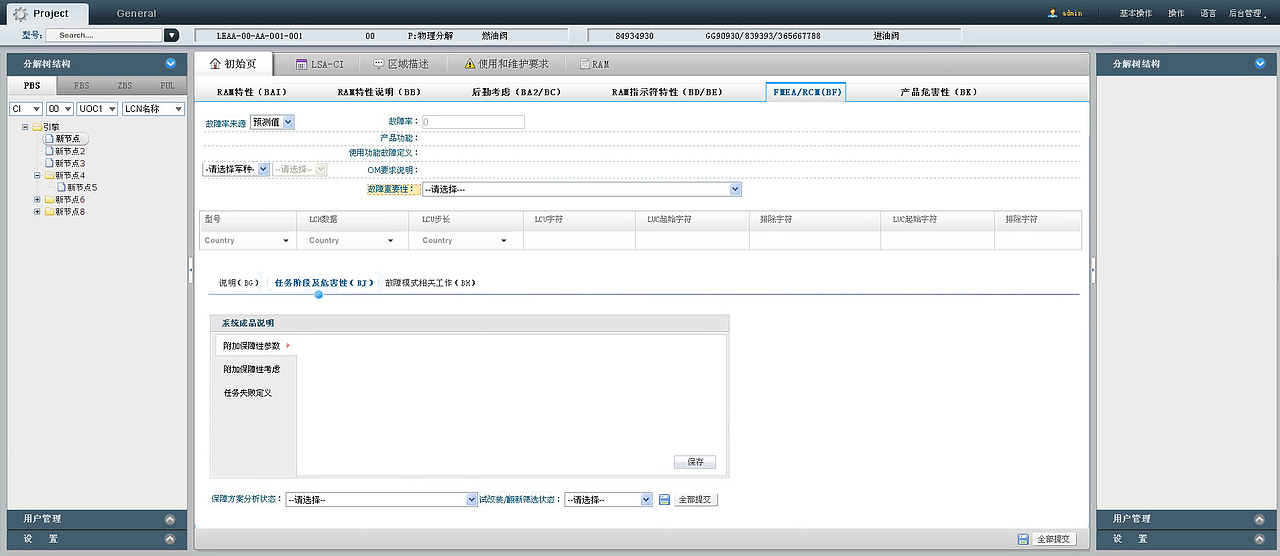Open the 说明（BG）lower tab
This screenshot has height=556, width=1280.
(x=239, y=283)
